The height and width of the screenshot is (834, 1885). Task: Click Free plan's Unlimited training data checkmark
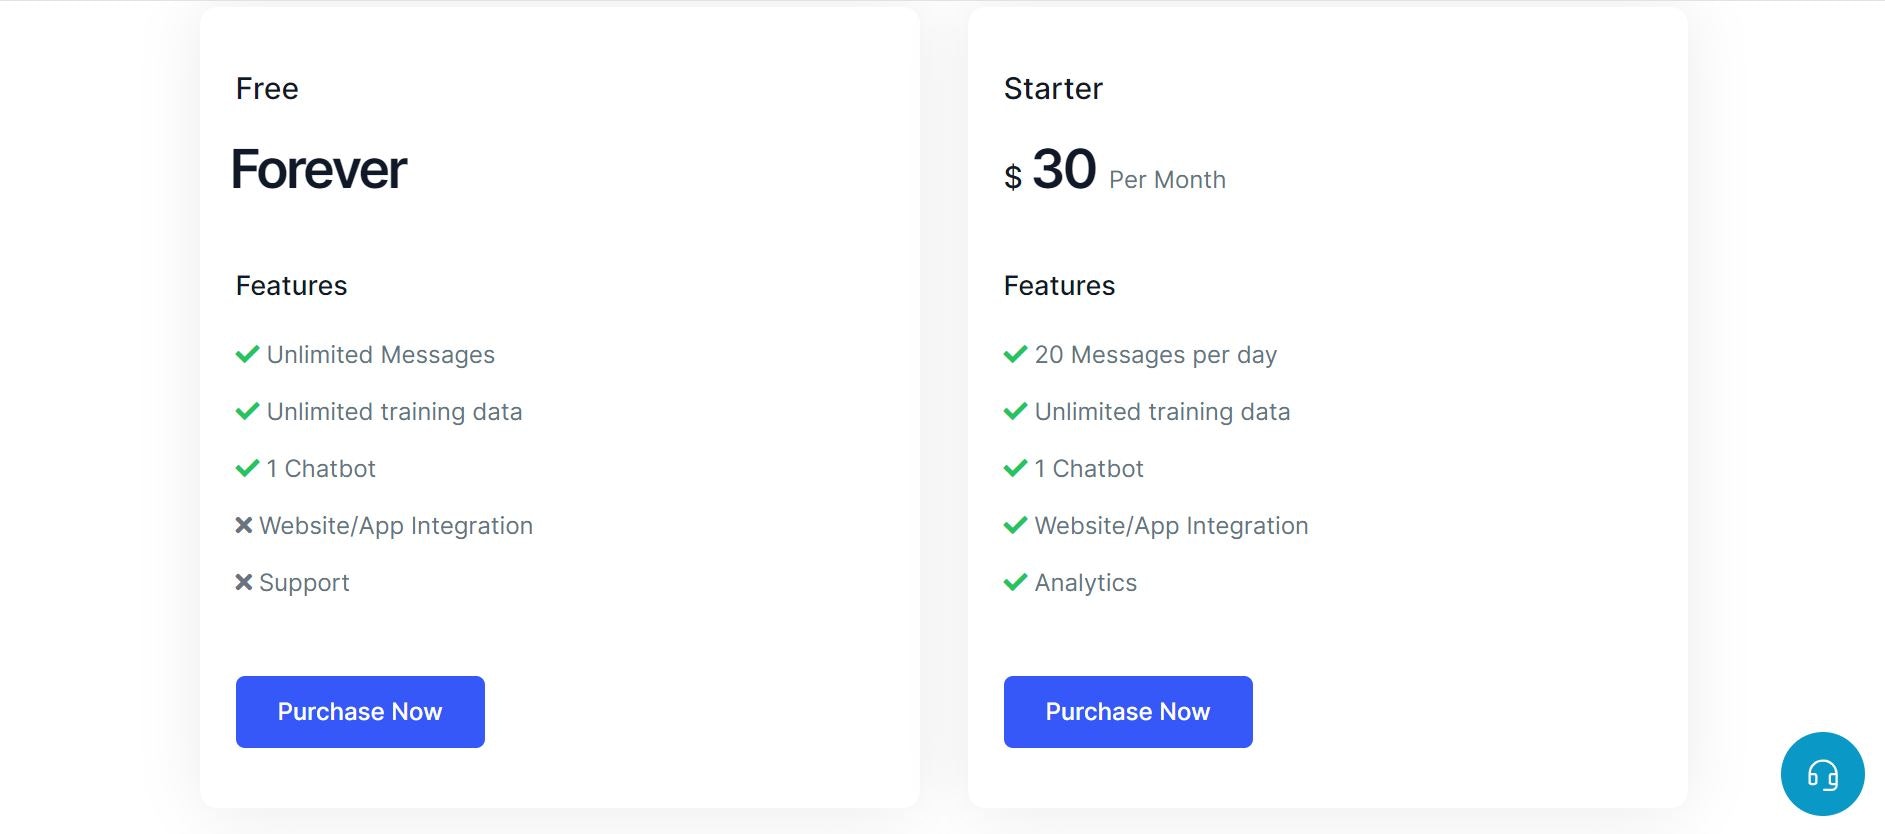247,411
